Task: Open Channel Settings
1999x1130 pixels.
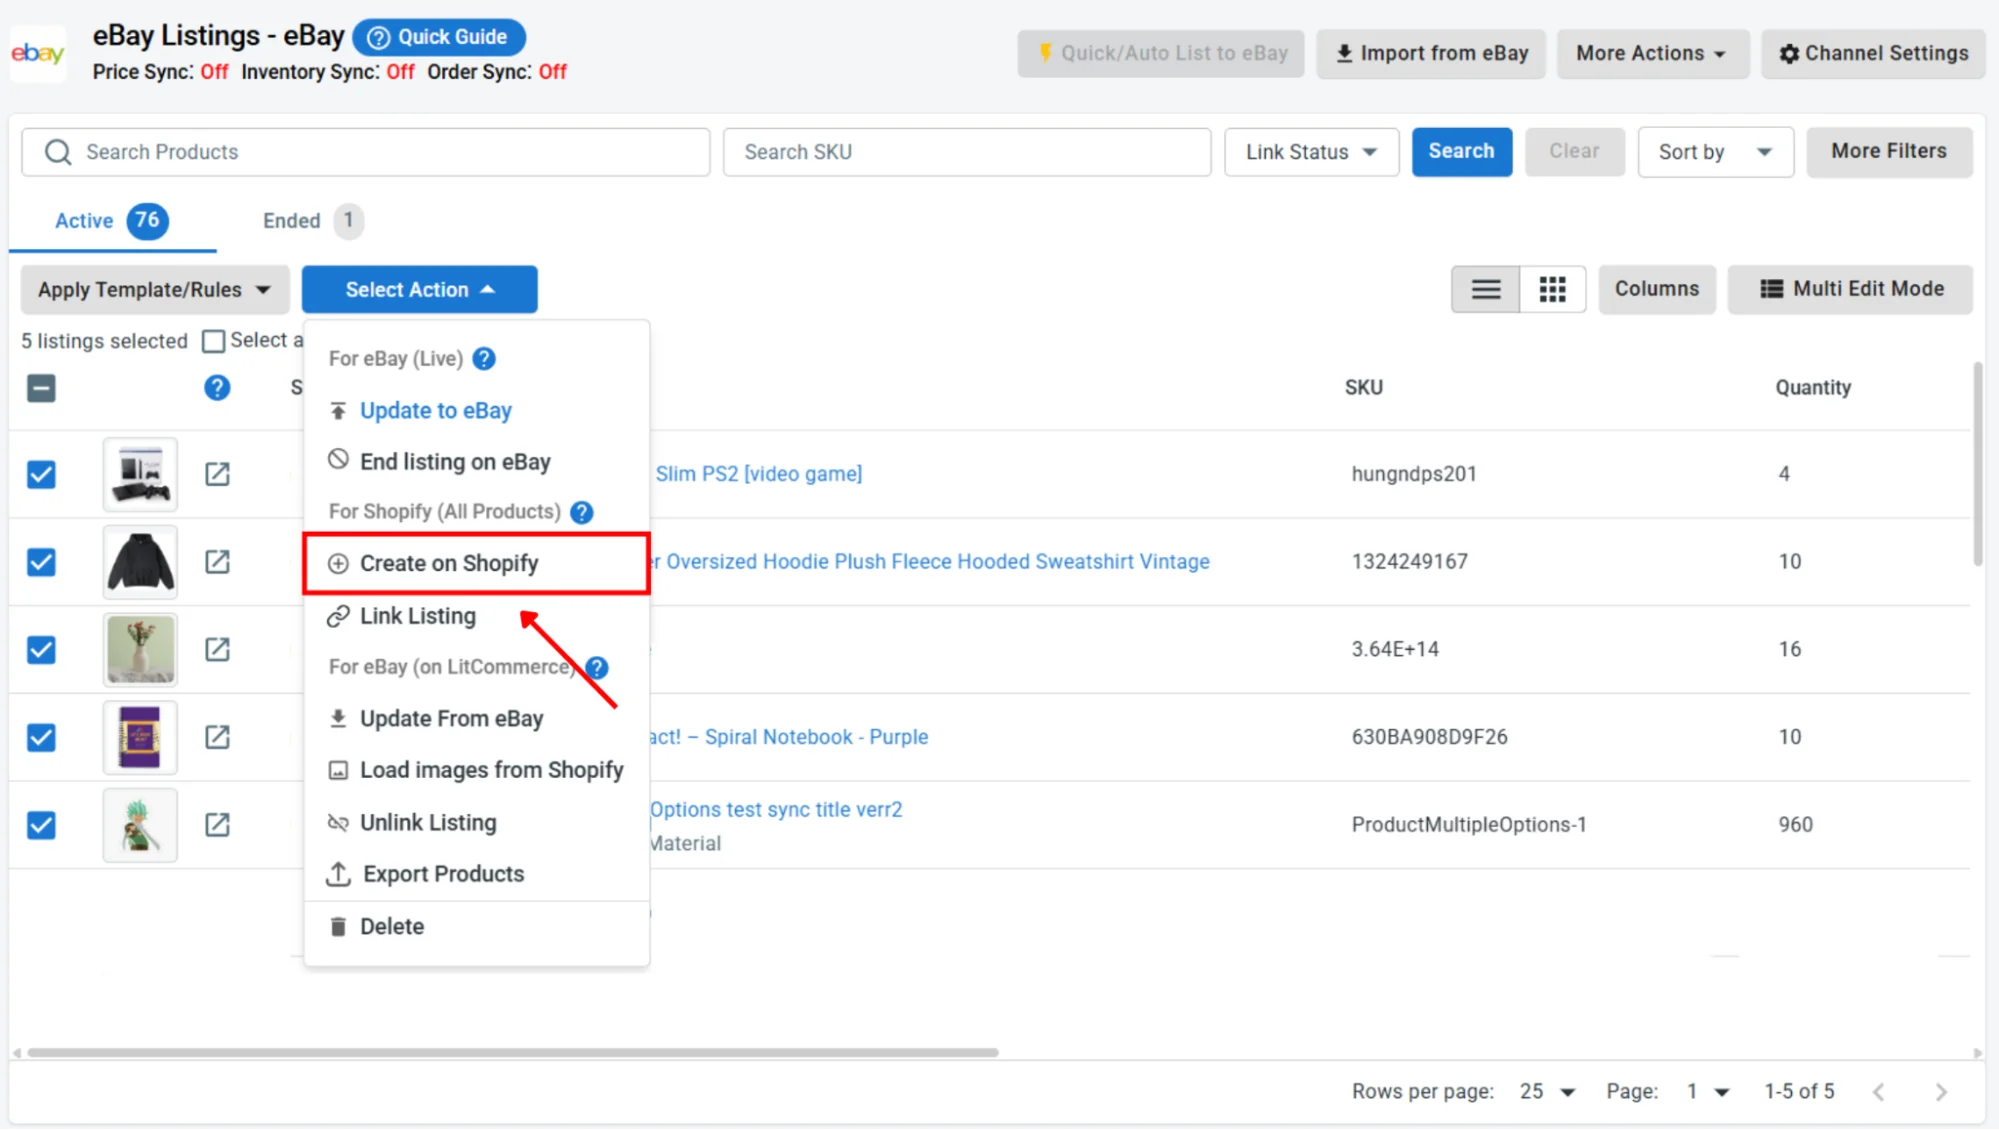Action: 1873,53
